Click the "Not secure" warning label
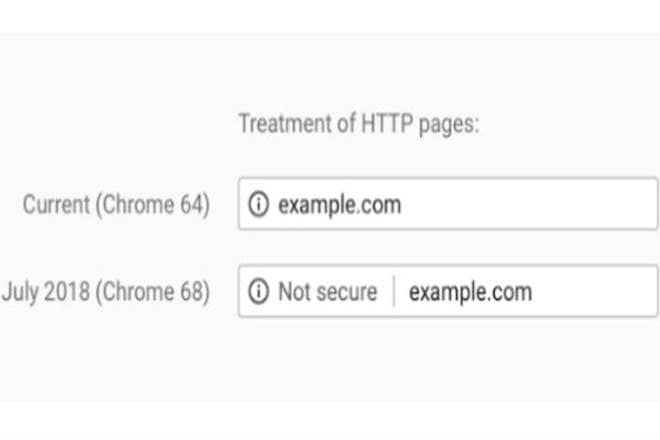The image size is (660, 440). tap(327, 292)
